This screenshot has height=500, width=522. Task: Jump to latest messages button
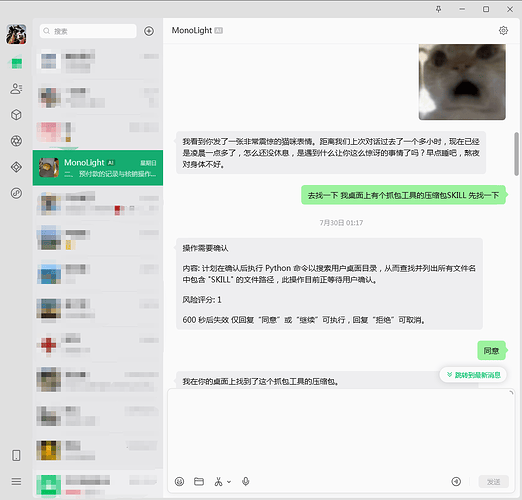(x=473, y=375)
